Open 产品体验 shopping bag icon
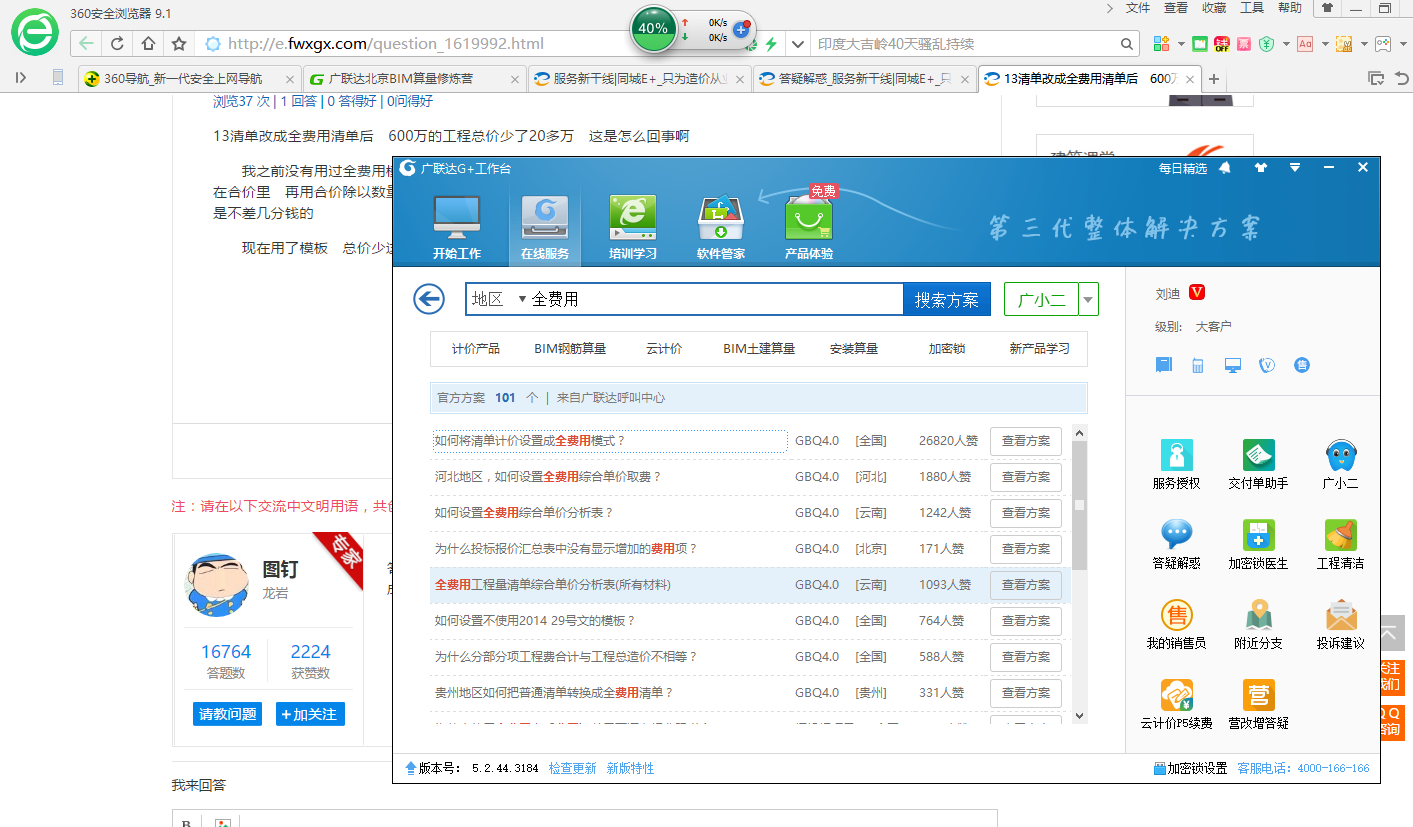1413x827 pixels. (808, 227)
